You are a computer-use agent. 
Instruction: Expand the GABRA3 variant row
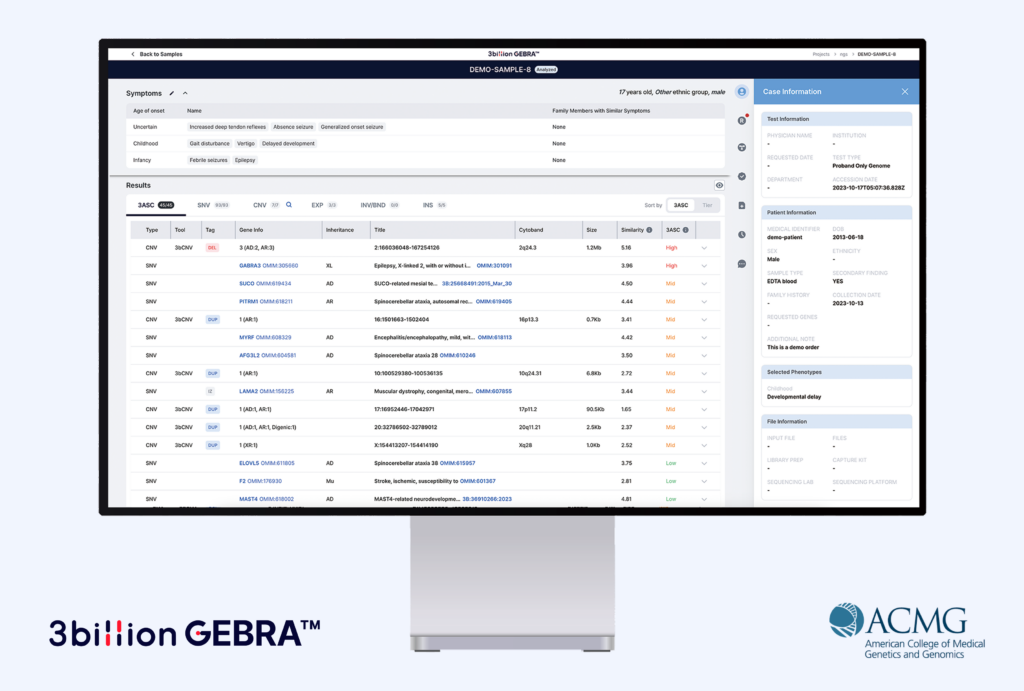click(704, 266)
